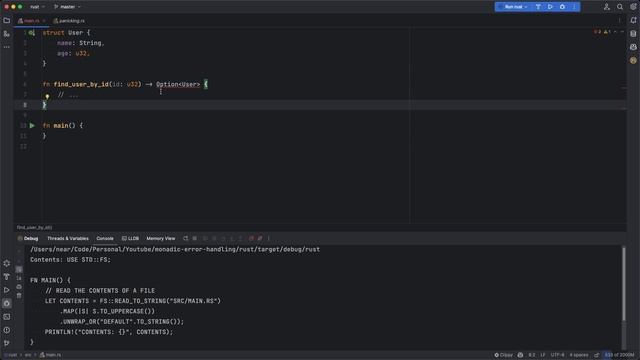
Task: Click the Clippy status bar widget
Action: pos(503,355)
